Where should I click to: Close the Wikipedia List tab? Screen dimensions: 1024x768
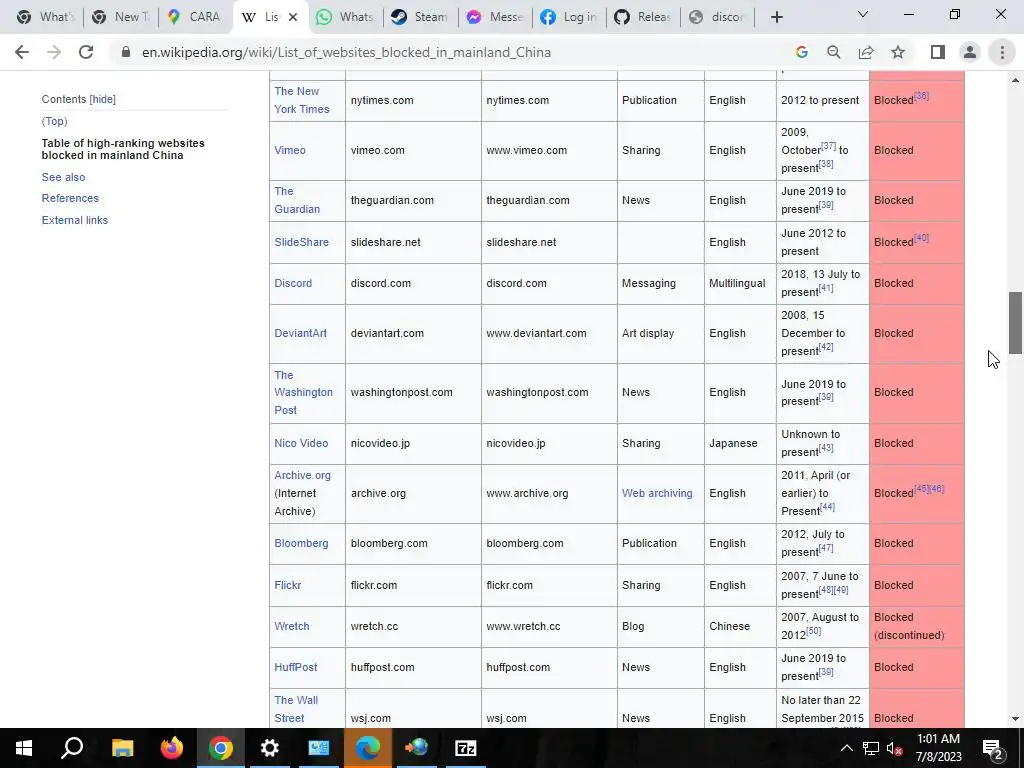(x=293, y=17)
